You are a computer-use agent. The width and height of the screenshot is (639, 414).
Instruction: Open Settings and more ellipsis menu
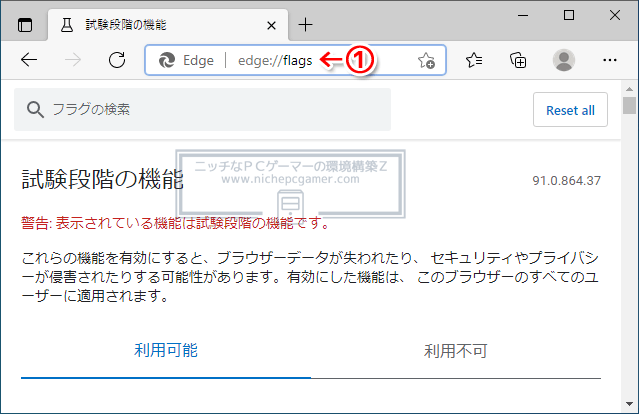pos(610,60)
